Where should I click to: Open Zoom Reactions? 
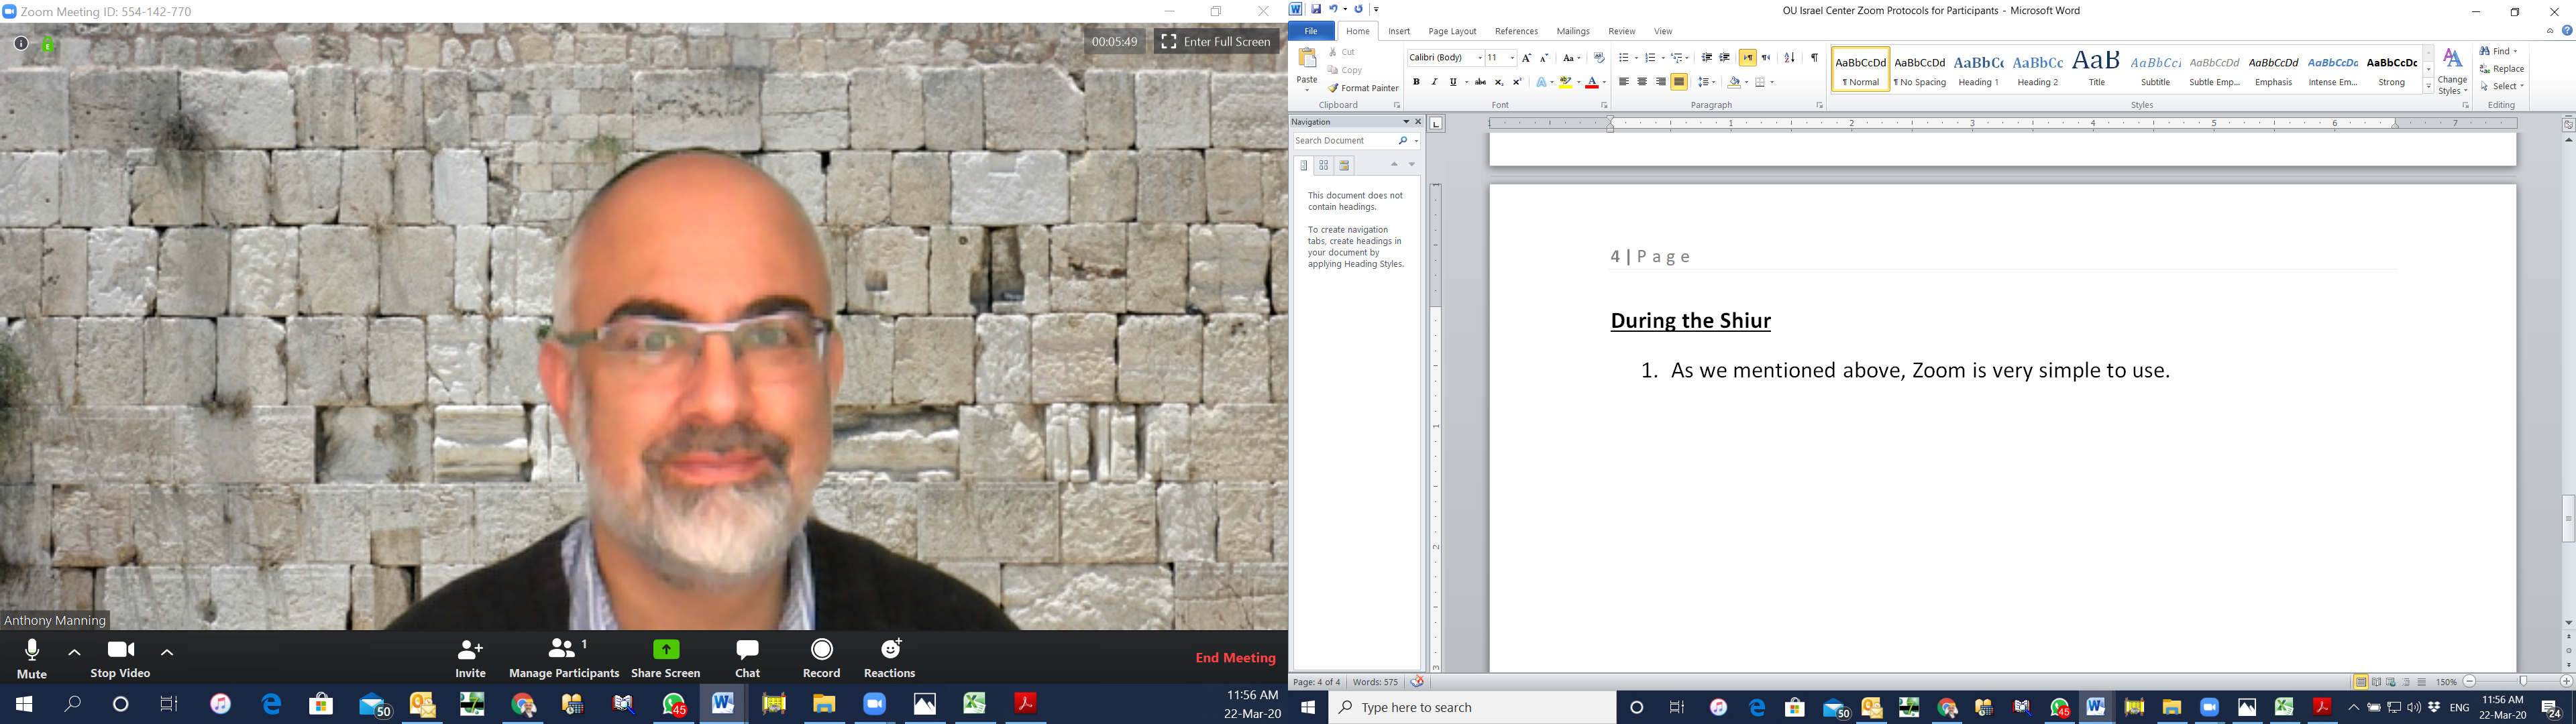(889, 650)
